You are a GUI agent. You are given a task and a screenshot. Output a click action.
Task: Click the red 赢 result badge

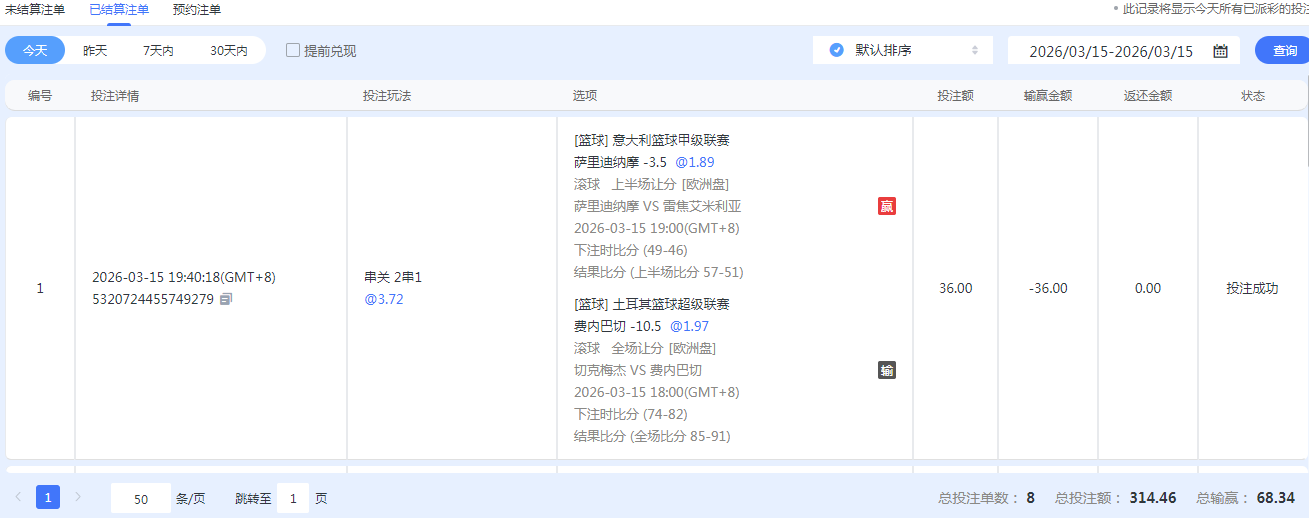tap(886, 206)
